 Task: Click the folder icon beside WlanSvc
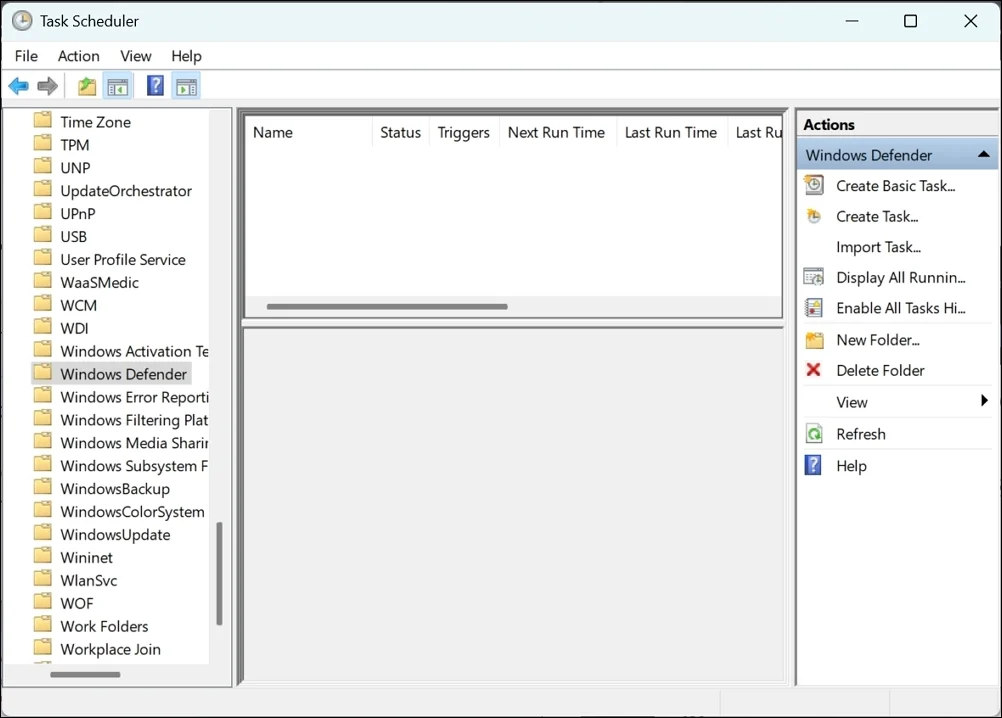pos(43,579)
